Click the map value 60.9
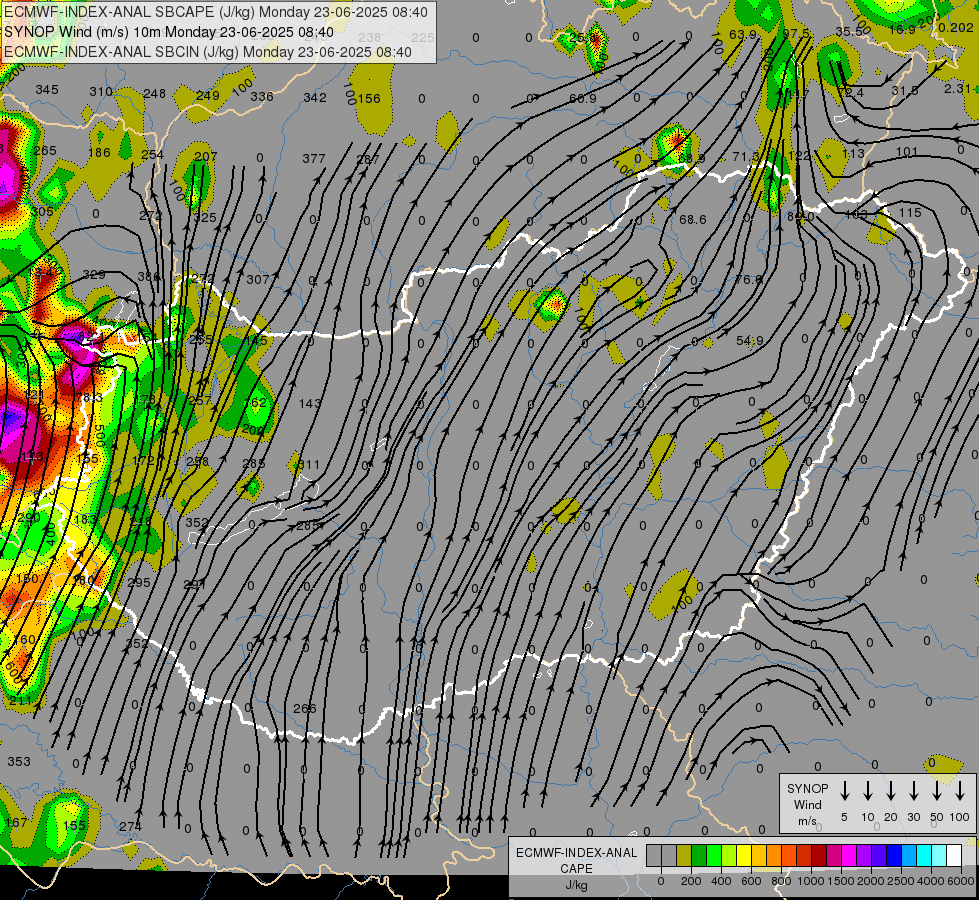 [x=583, y=99]
